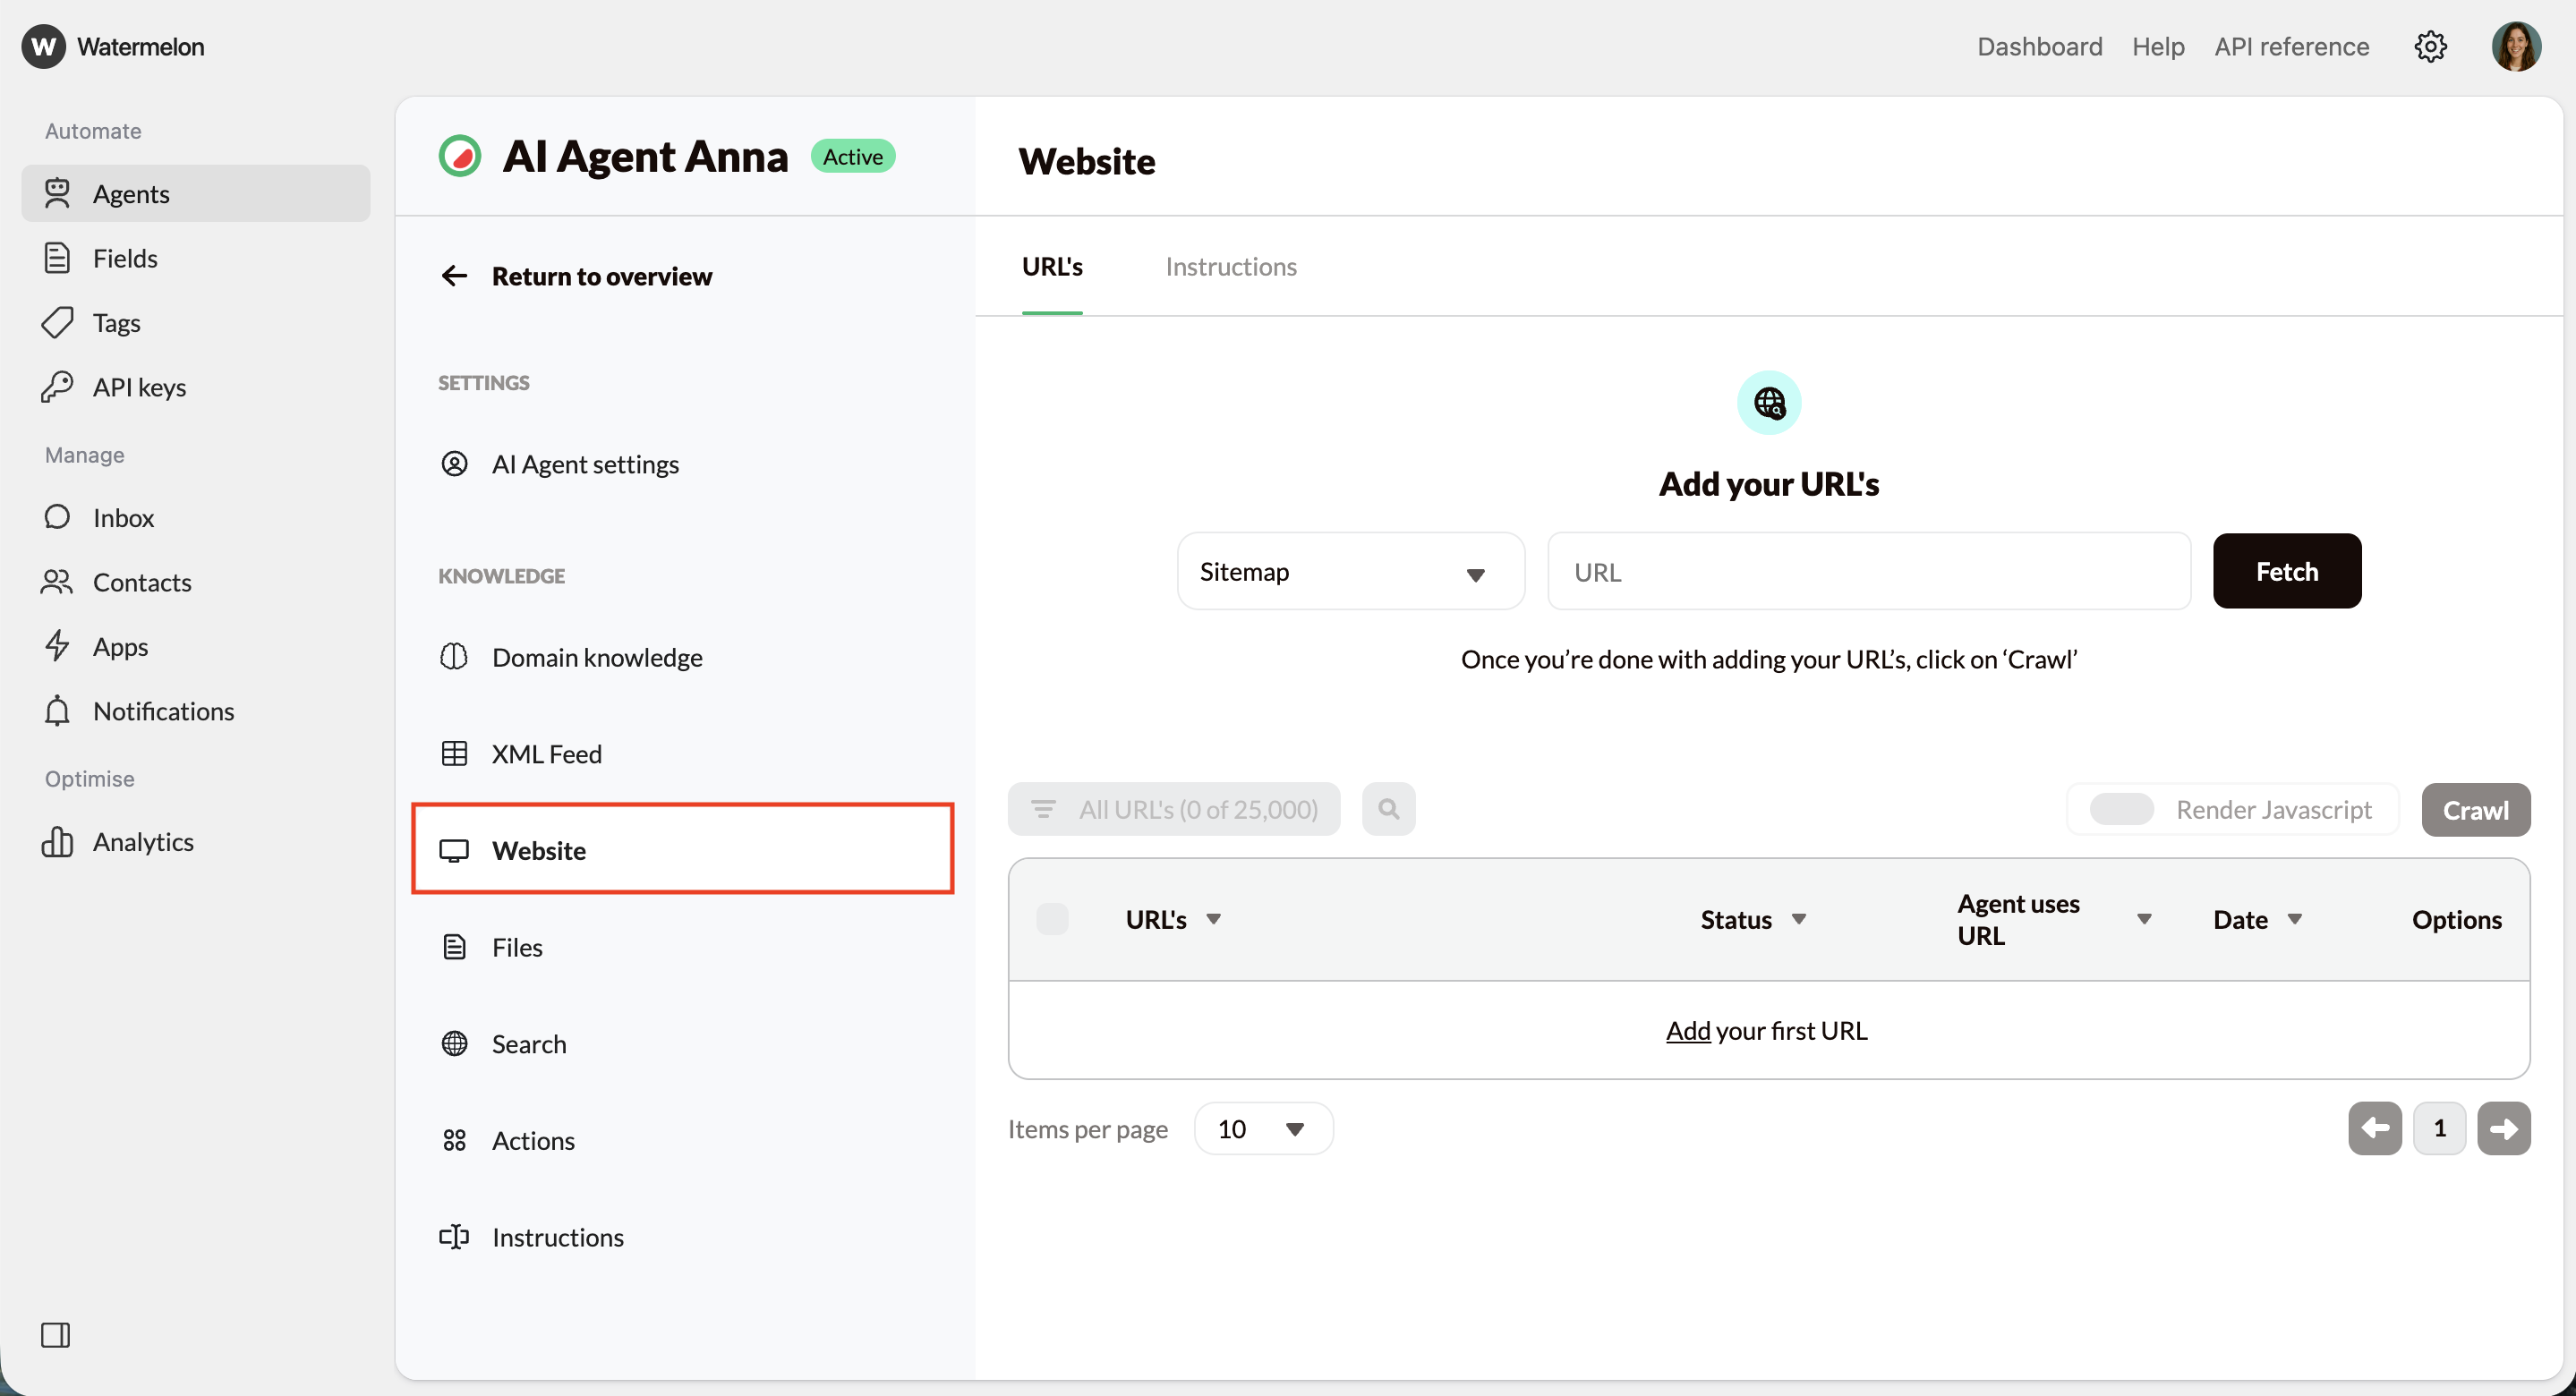Screen dimensions: 2576x1396
Task: Open the Sitemap type dropdown
Action: click(x=1350, y=571)
